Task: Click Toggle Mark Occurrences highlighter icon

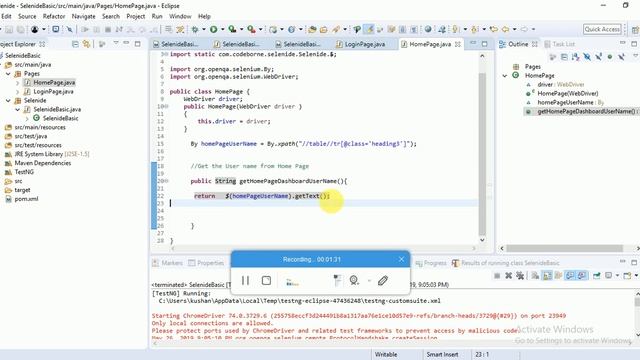Action: tap(369, 29)
